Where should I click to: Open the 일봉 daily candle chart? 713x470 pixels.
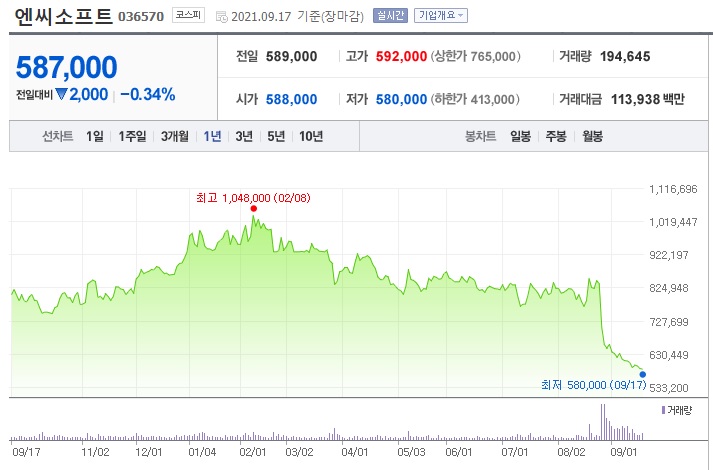tap(521, 136)
